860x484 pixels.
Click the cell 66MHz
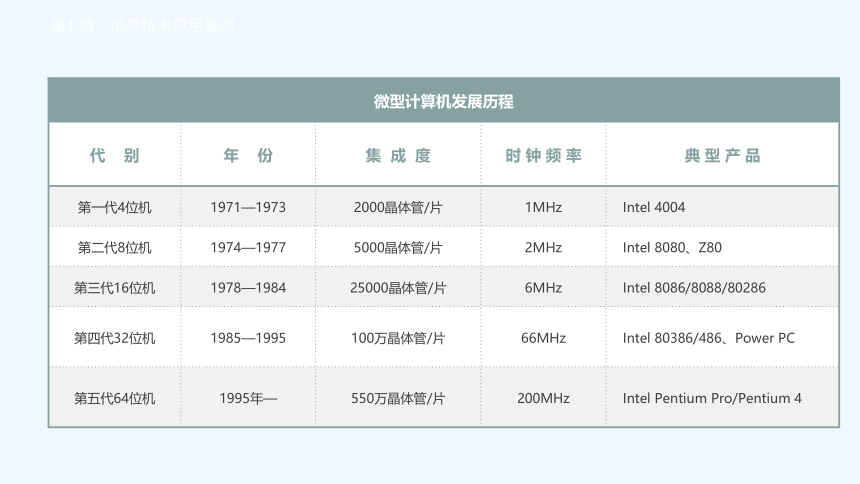pyautogui.click(x=544, y=338)
